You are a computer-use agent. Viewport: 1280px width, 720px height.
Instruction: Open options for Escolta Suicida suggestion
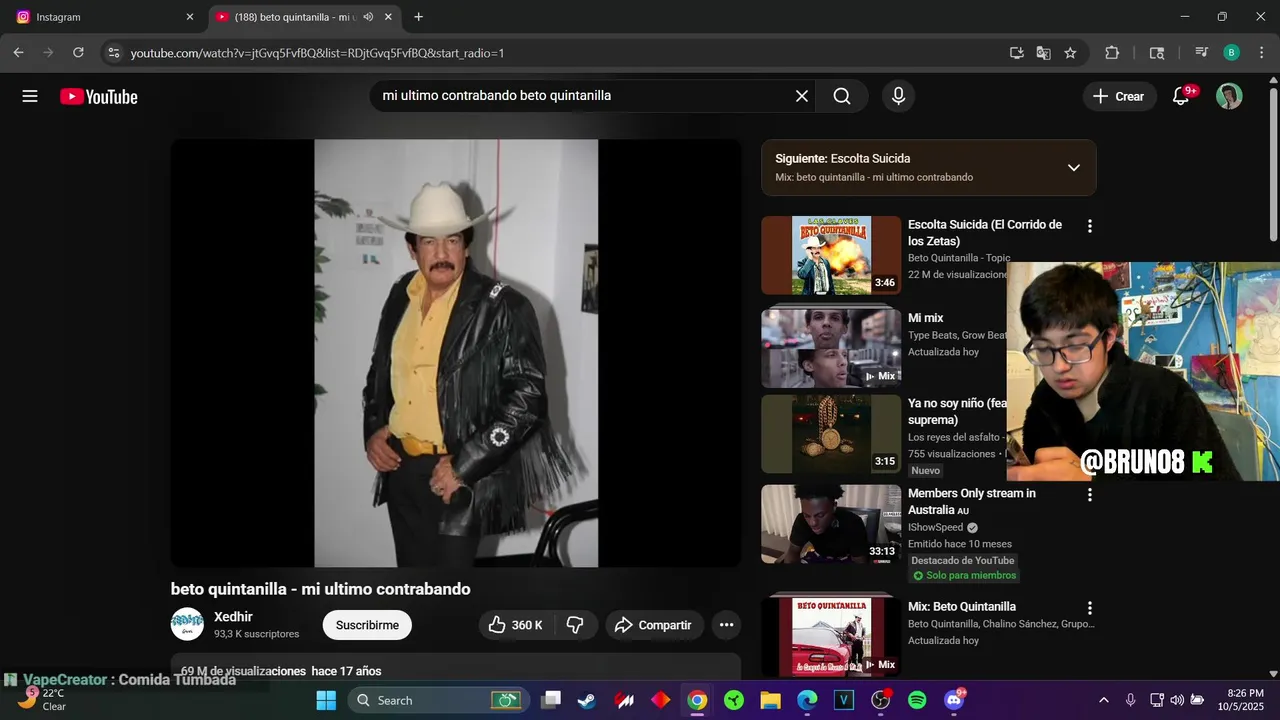pyautogui.click(x=1090, y=226)
